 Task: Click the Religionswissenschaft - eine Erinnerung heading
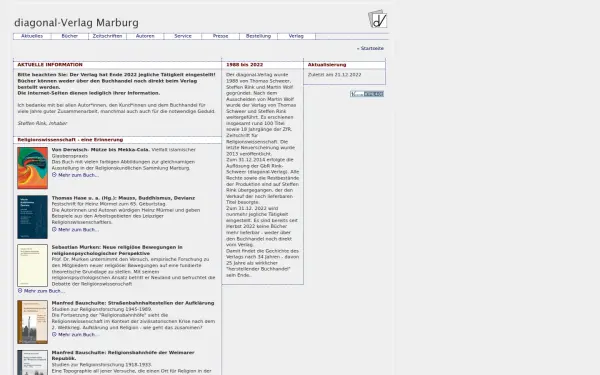(x=70, y=140)
